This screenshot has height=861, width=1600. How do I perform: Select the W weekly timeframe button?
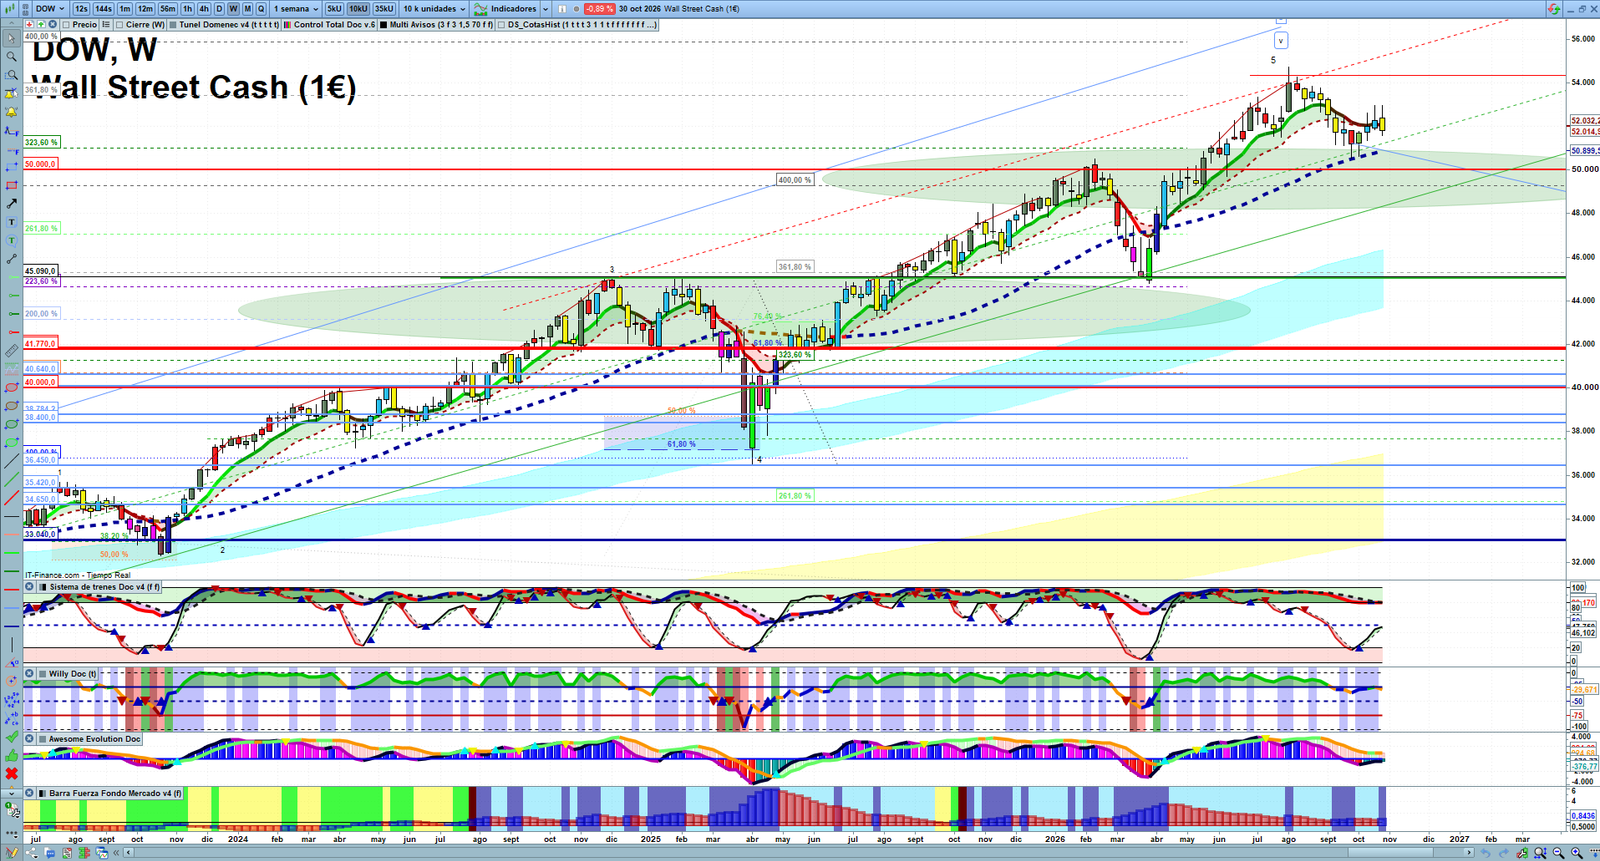(x=234, y=9)
